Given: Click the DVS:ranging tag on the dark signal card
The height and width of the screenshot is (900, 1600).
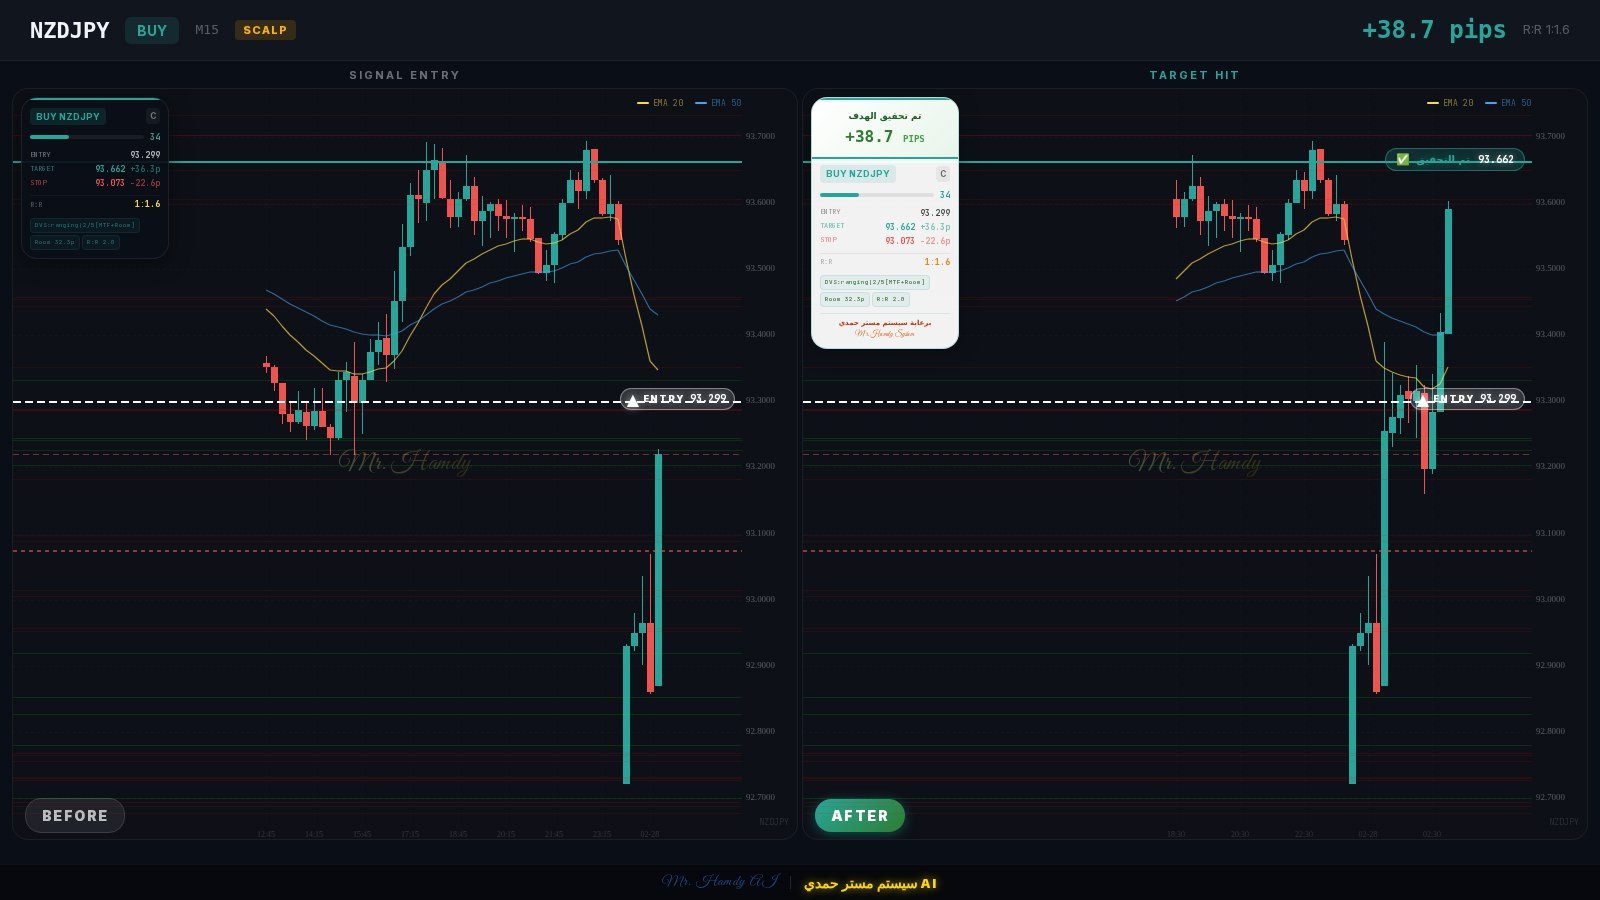Looking at the screenshot, I should click(x=84, y=225).
